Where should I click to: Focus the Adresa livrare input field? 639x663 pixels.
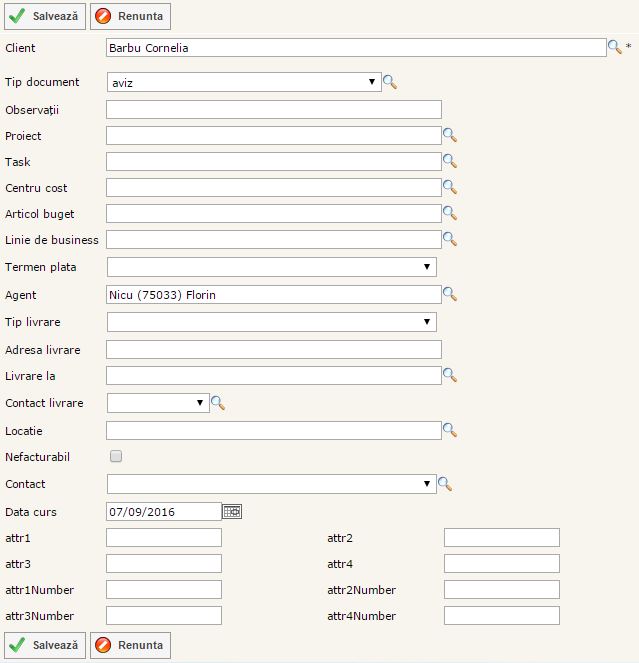(273, 349)
